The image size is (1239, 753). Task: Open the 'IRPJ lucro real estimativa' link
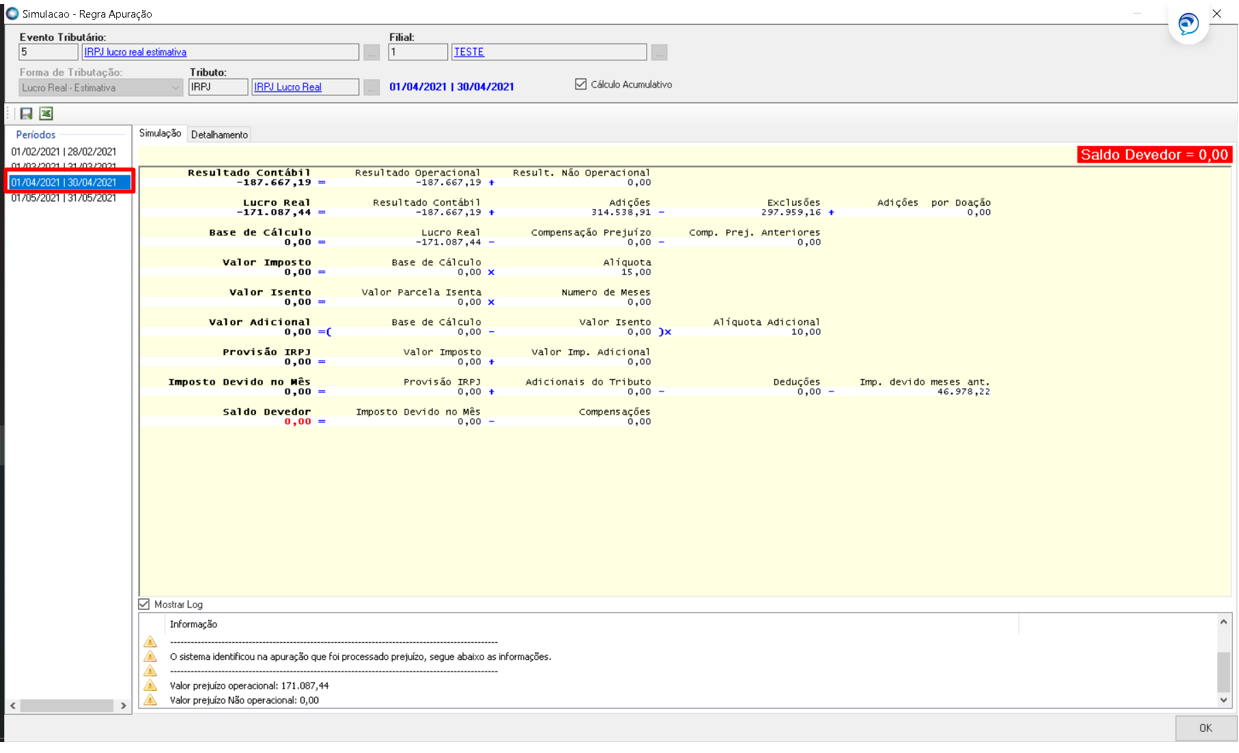coord(135,52)
